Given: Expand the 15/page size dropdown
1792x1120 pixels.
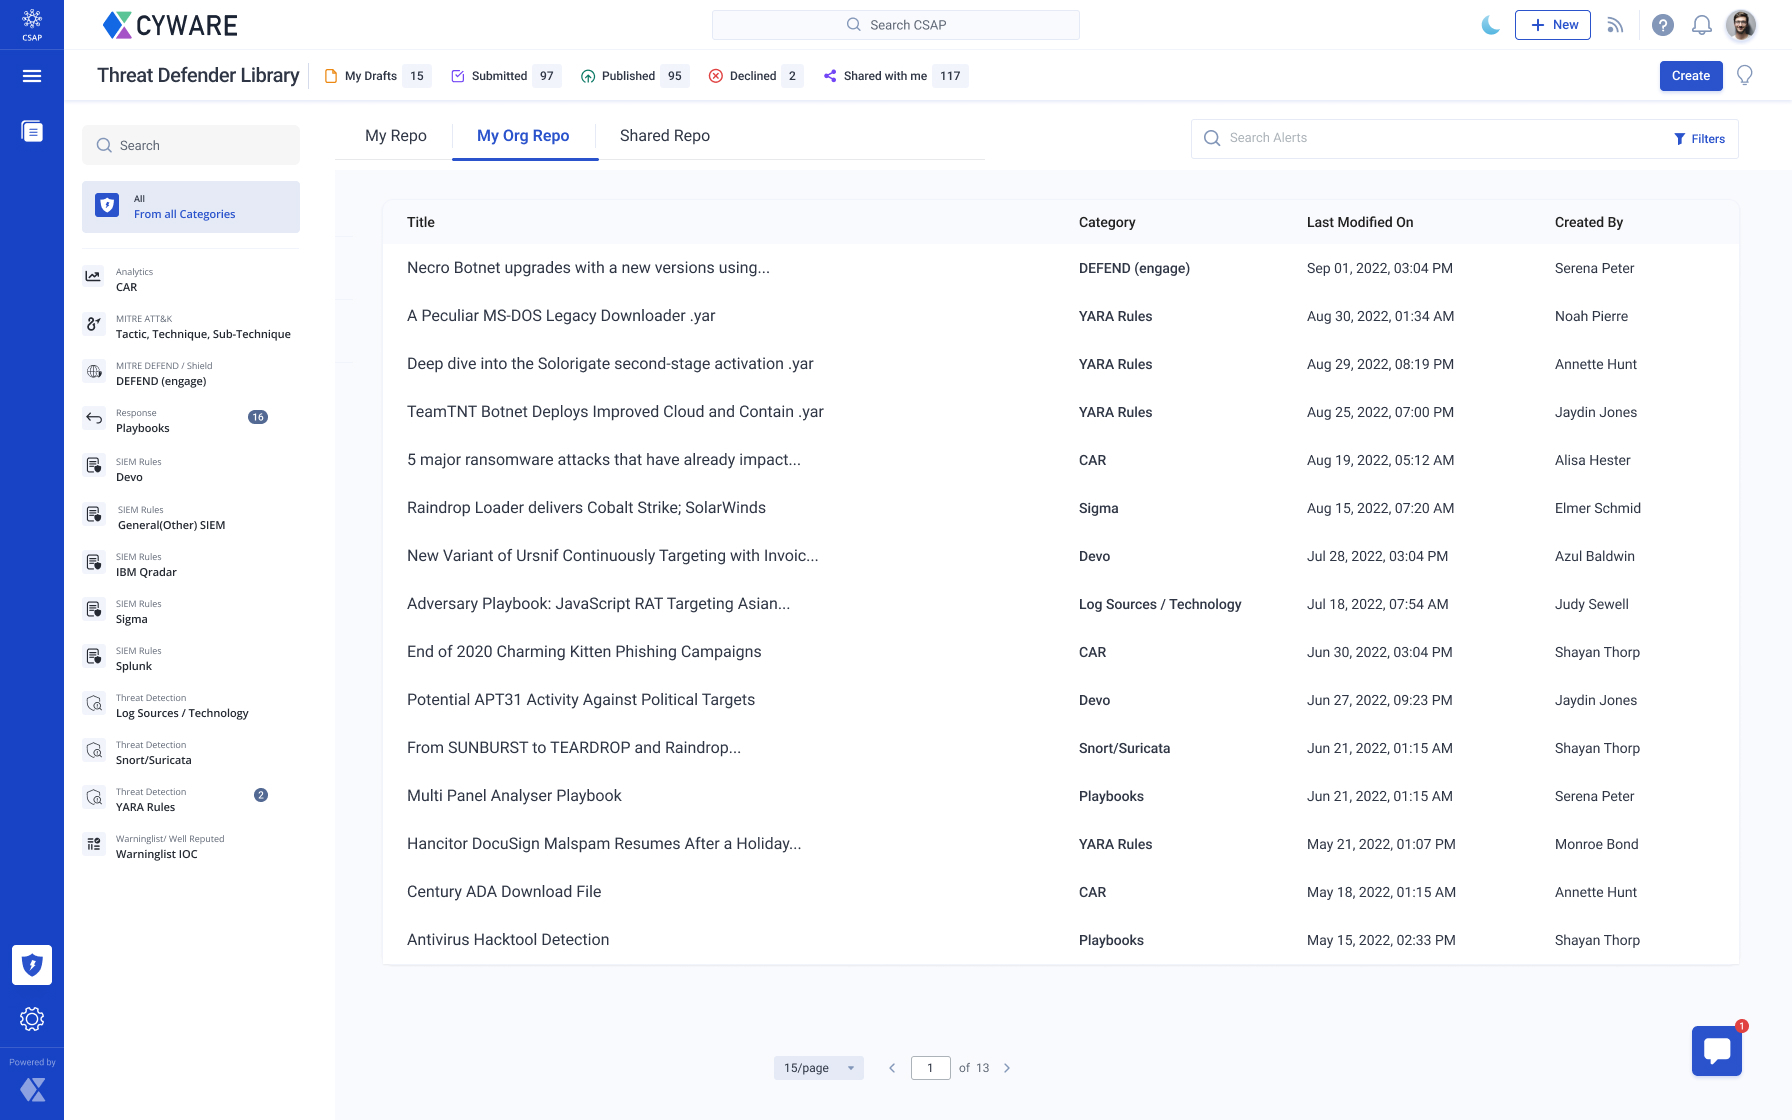Looking at the screenshot, I should (x=818, y=1068).
